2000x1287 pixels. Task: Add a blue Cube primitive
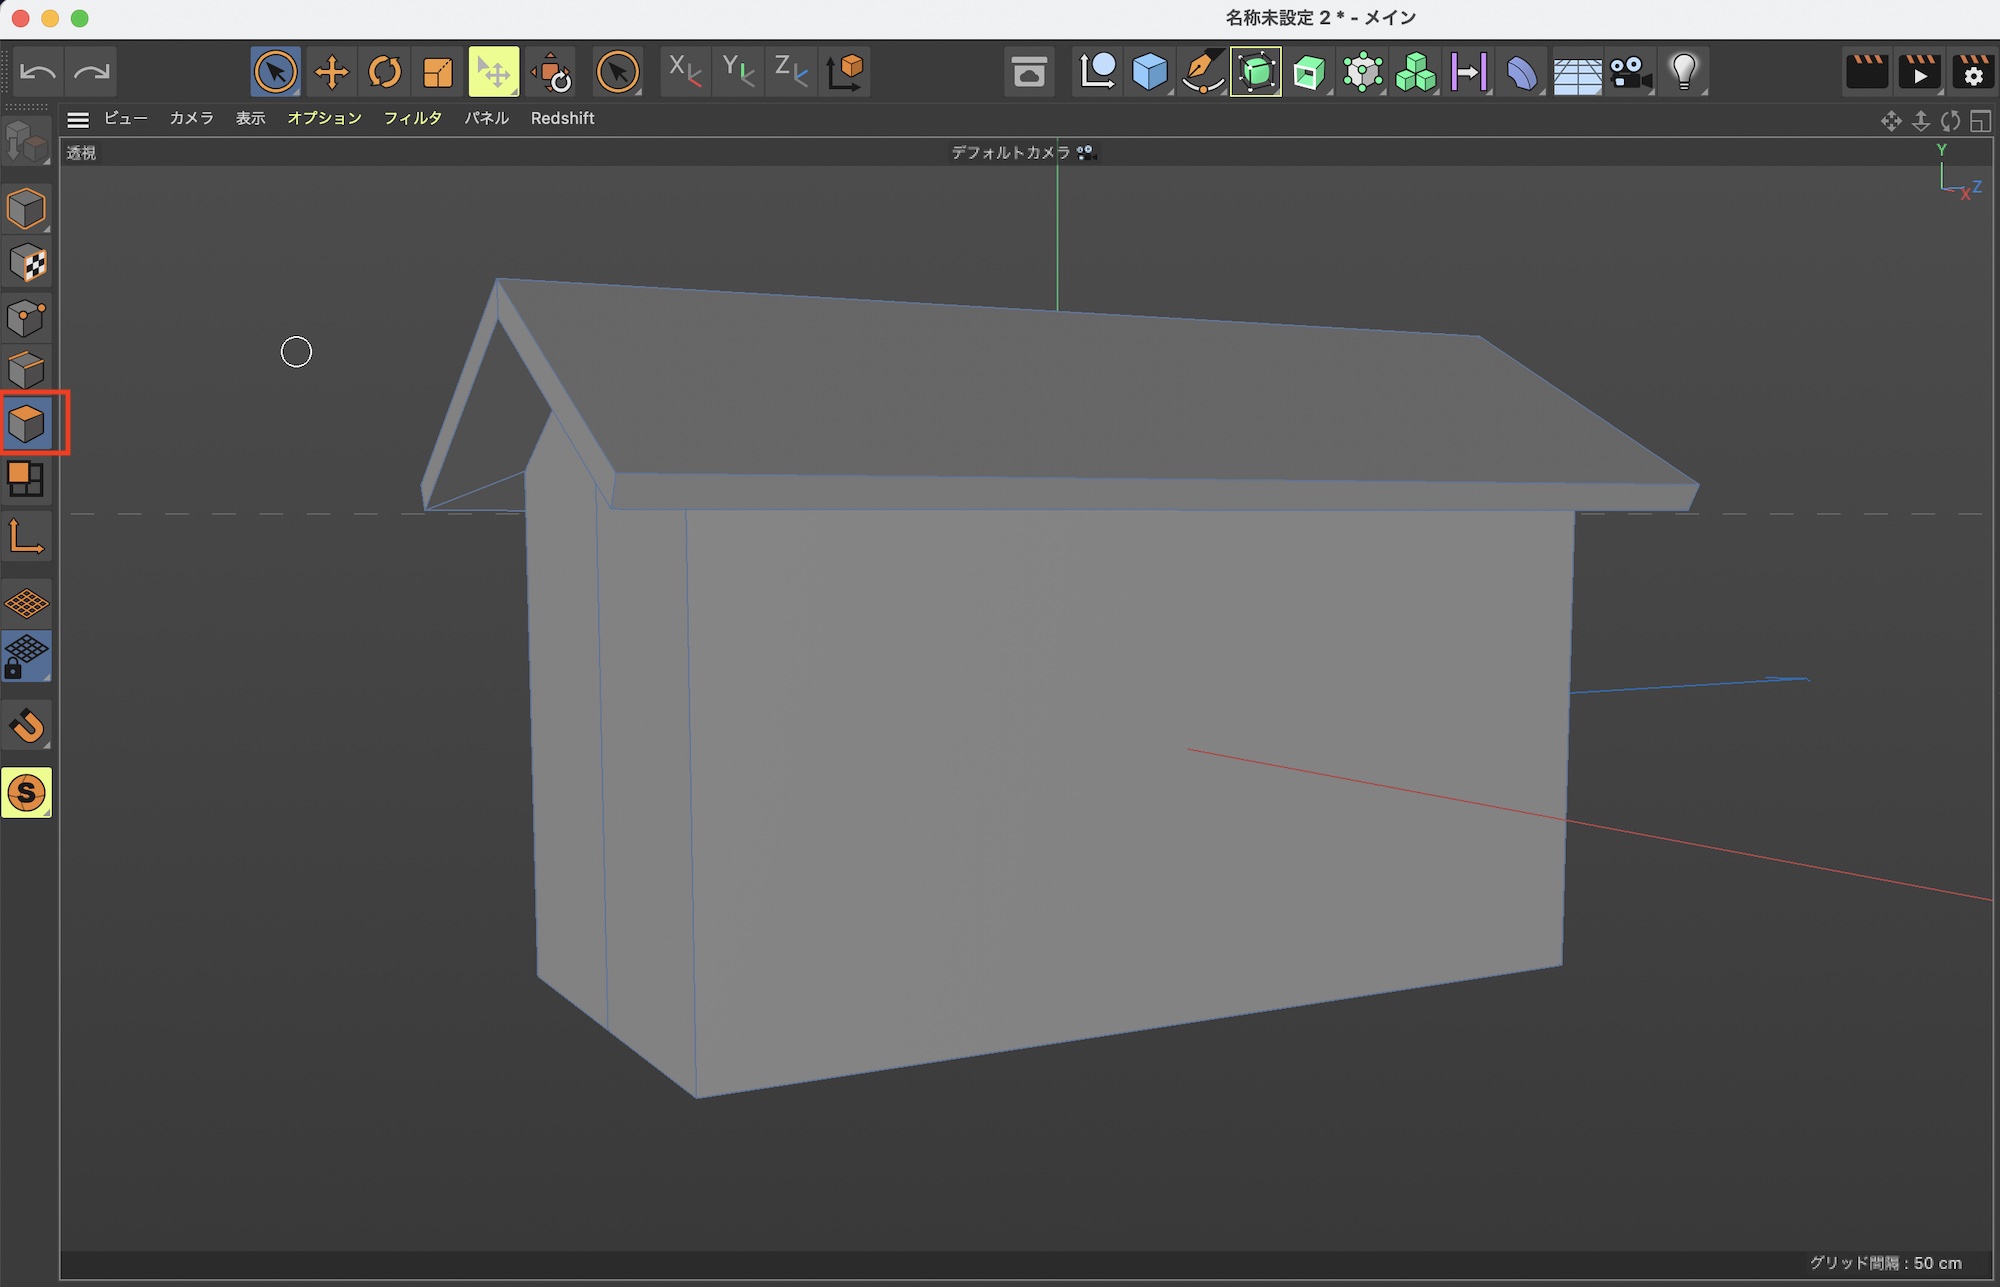[x=1149, y=72]
